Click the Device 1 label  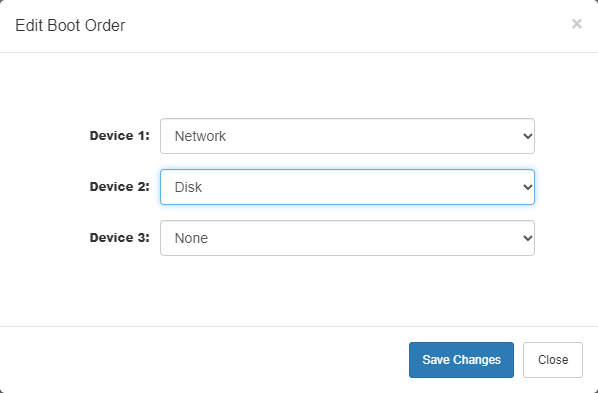[x=119, y=135]
